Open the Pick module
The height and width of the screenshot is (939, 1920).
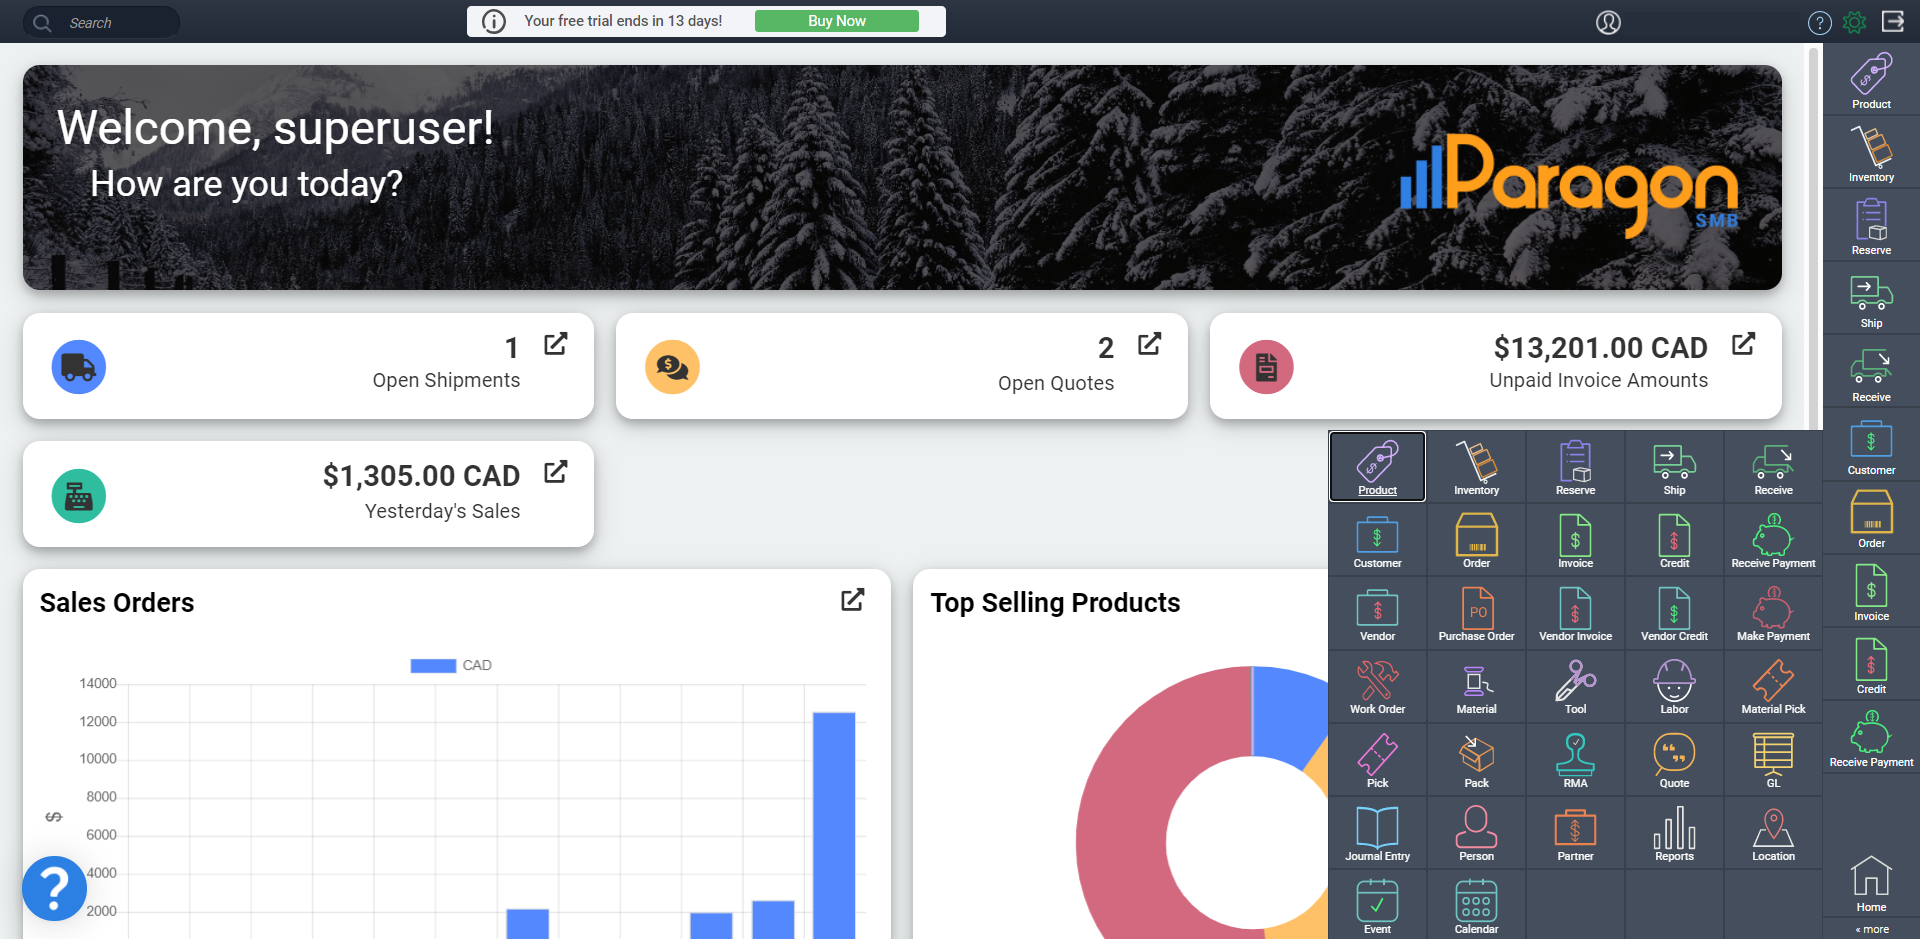tap(1377, 760)
